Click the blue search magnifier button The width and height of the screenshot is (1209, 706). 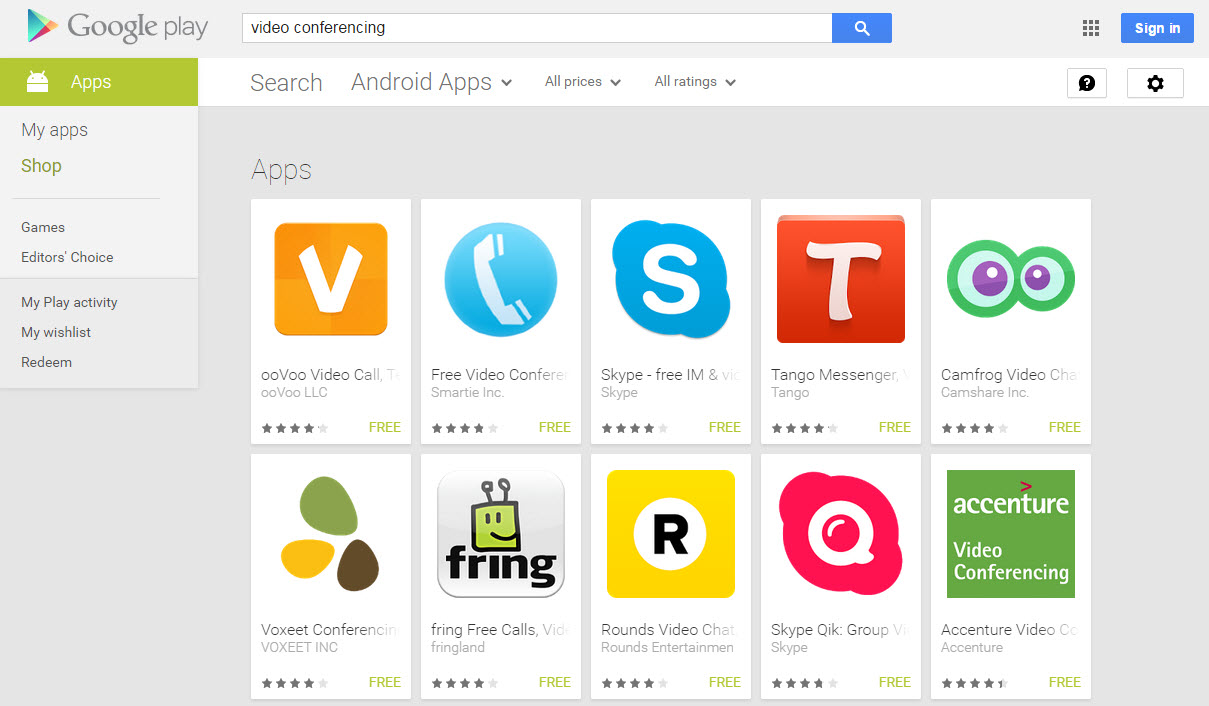click(x=862, y=28)
